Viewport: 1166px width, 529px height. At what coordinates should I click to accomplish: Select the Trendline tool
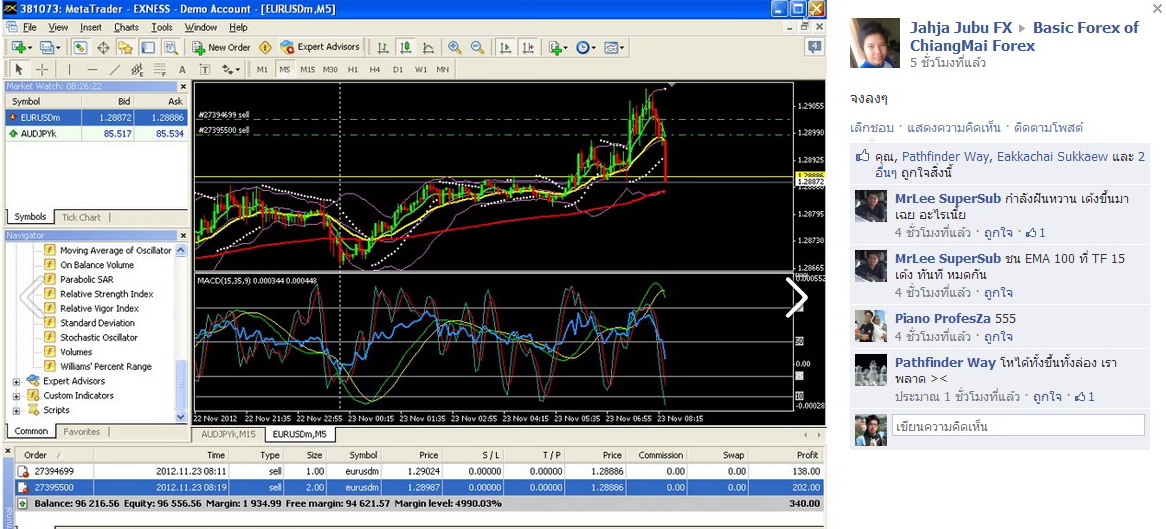pos(115,69)
